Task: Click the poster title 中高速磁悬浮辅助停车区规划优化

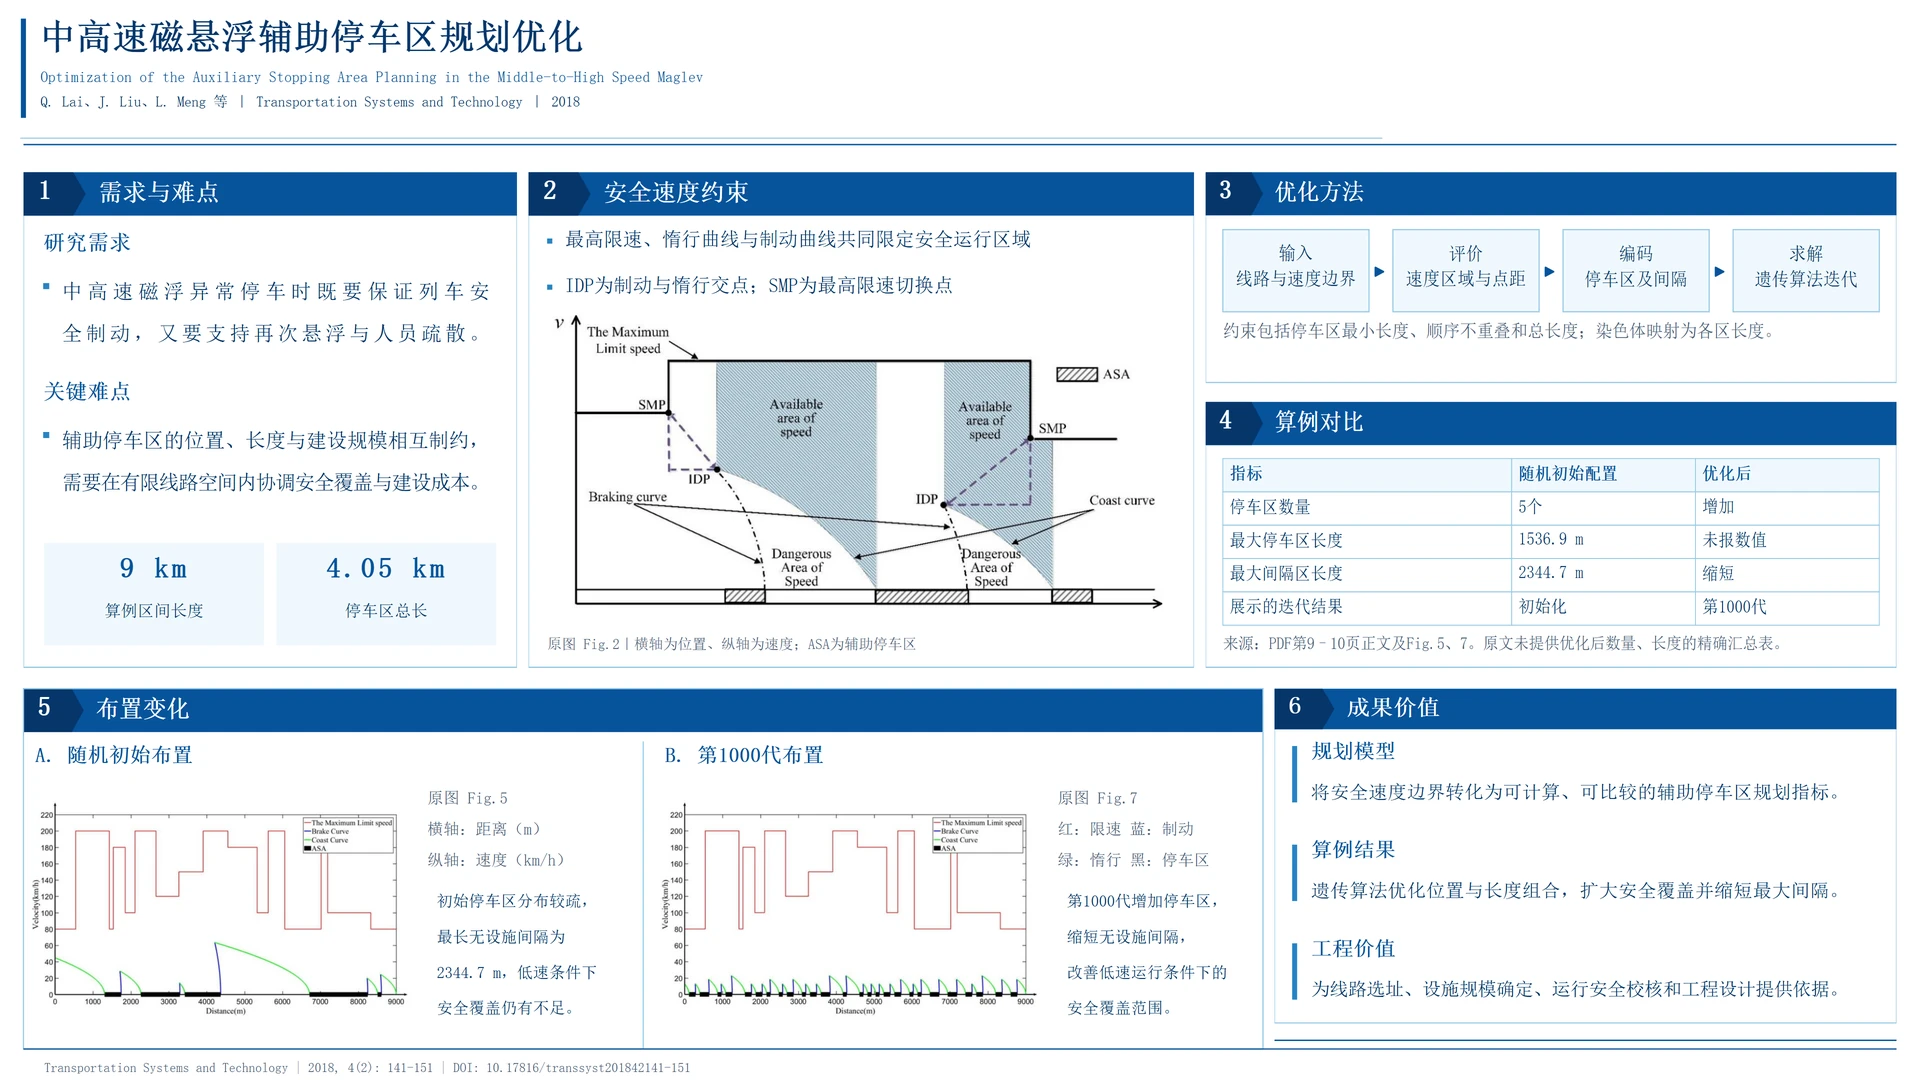Action: pos(311,38)
